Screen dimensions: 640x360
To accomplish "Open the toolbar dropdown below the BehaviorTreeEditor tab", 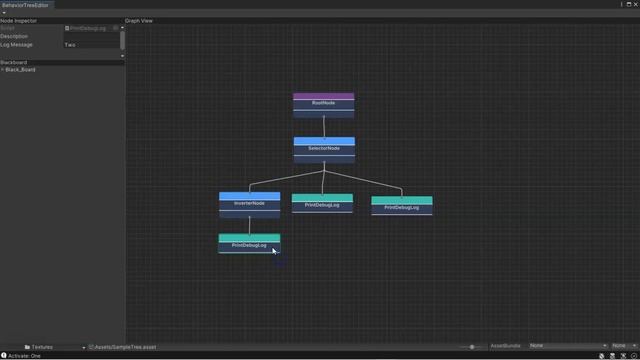I will [x=4, y=13].
